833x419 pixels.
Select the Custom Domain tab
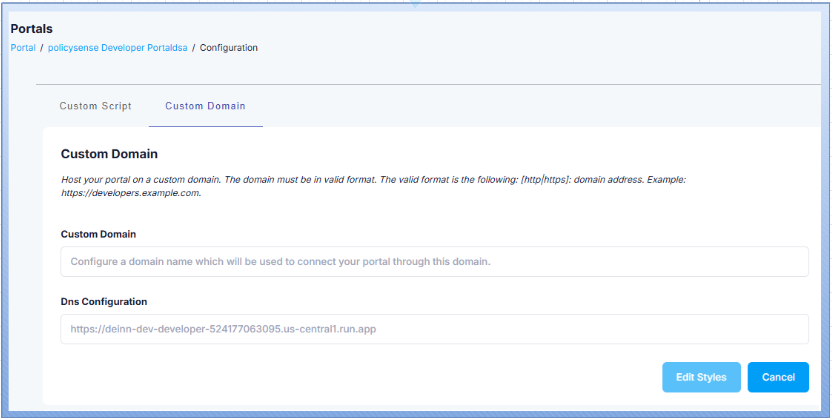pyautogui.click(x=205, y=106)
